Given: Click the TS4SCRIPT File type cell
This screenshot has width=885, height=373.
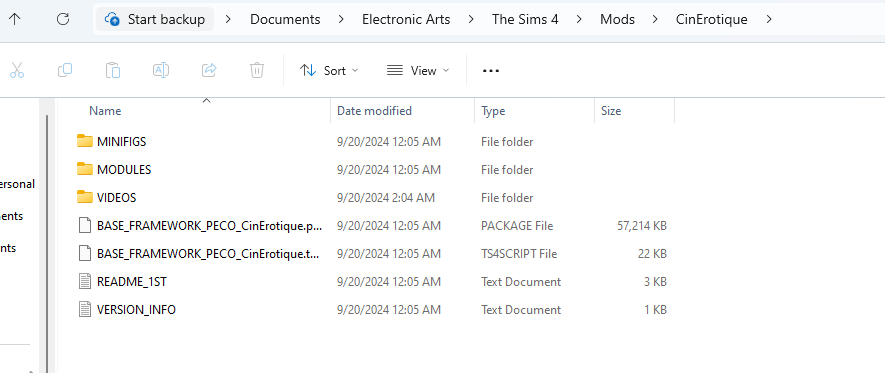Looking at the screenshot, I should [x=519, y=254].
